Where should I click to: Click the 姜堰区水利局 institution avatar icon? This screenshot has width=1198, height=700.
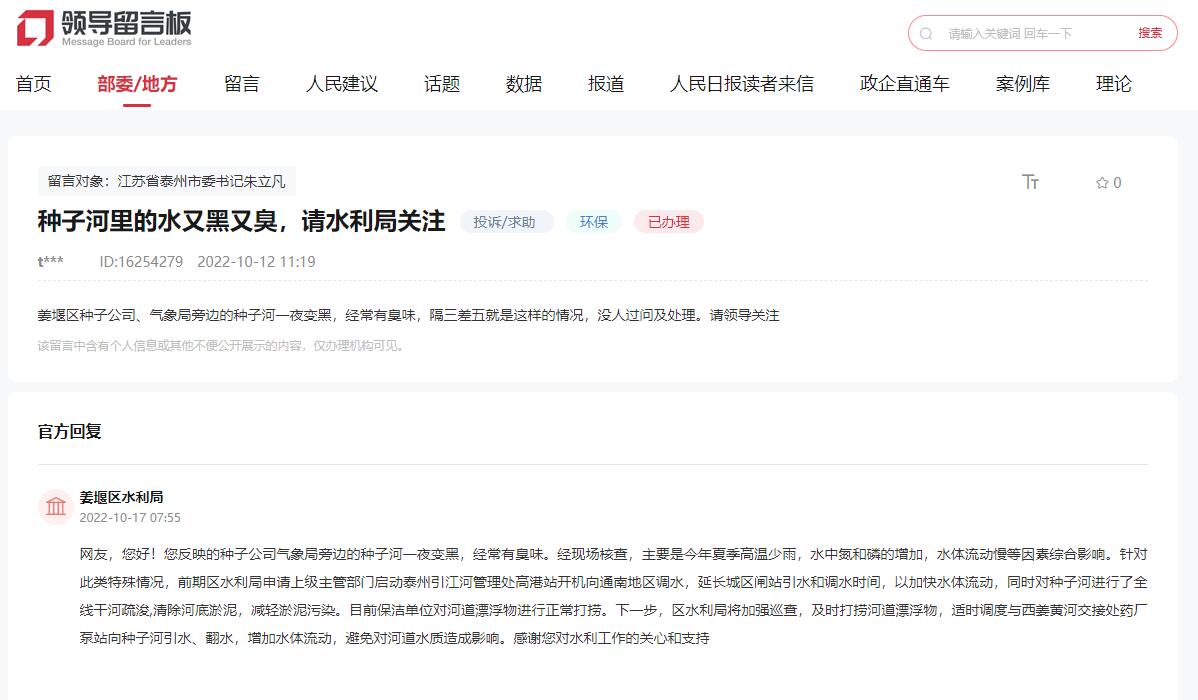56,507
